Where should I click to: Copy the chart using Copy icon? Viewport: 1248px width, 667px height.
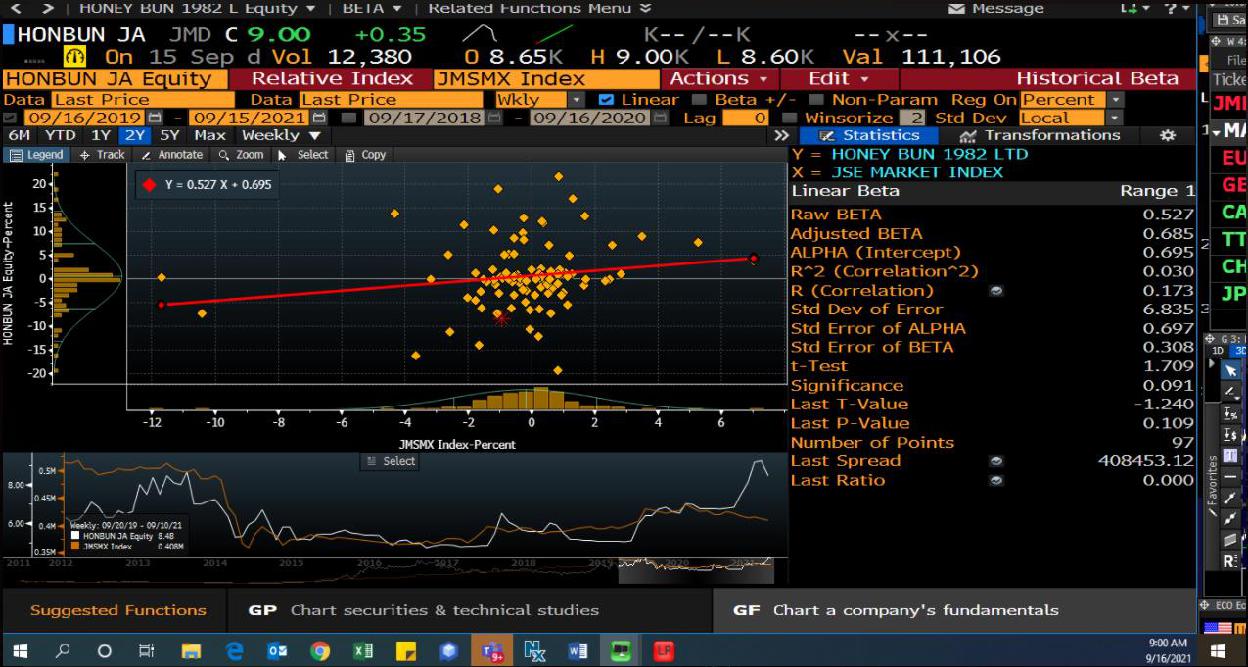366,155
